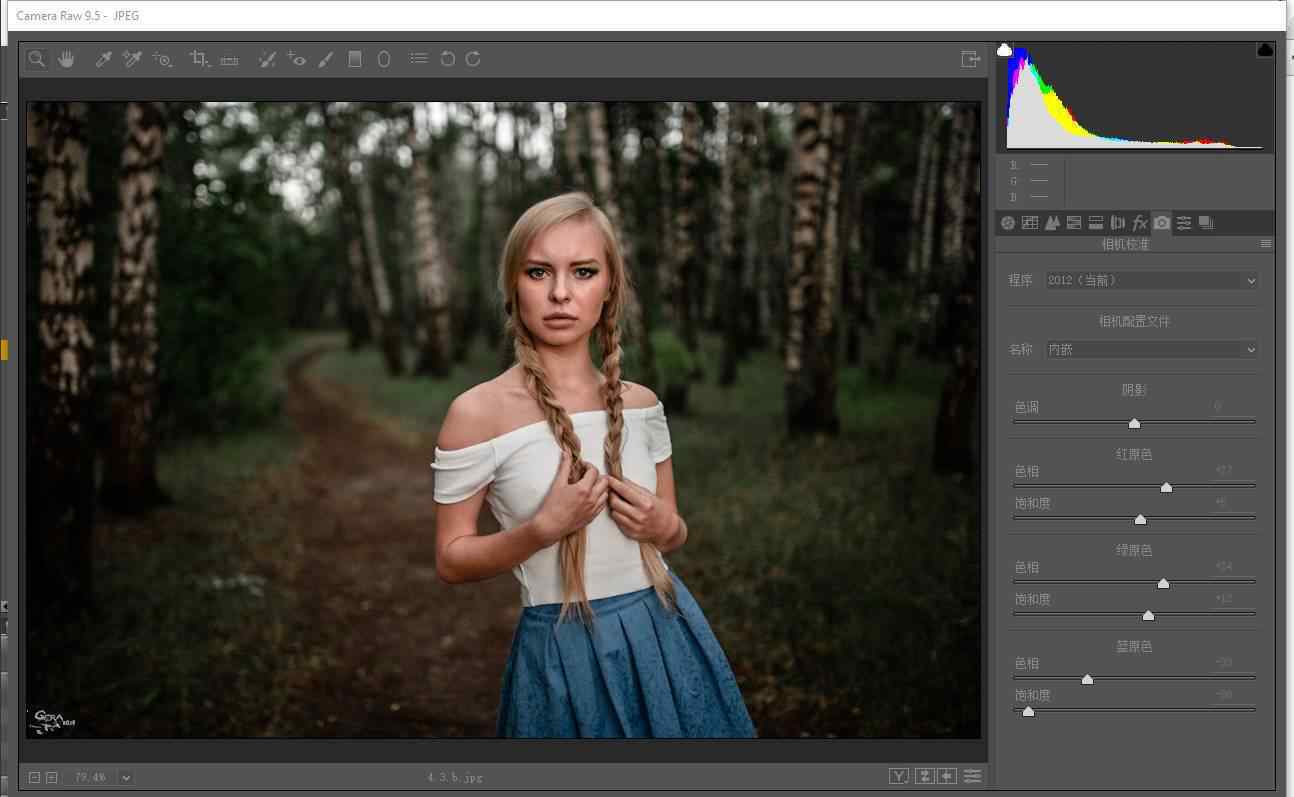Select the Graduated Filter tool

[x=354, y=59]
